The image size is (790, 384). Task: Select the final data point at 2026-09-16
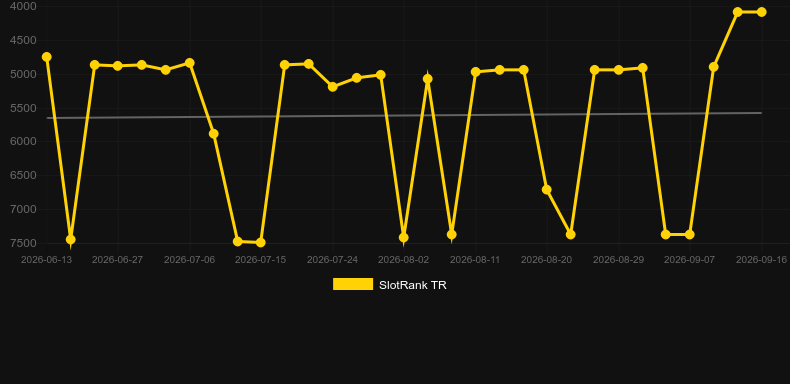[761, 12]
